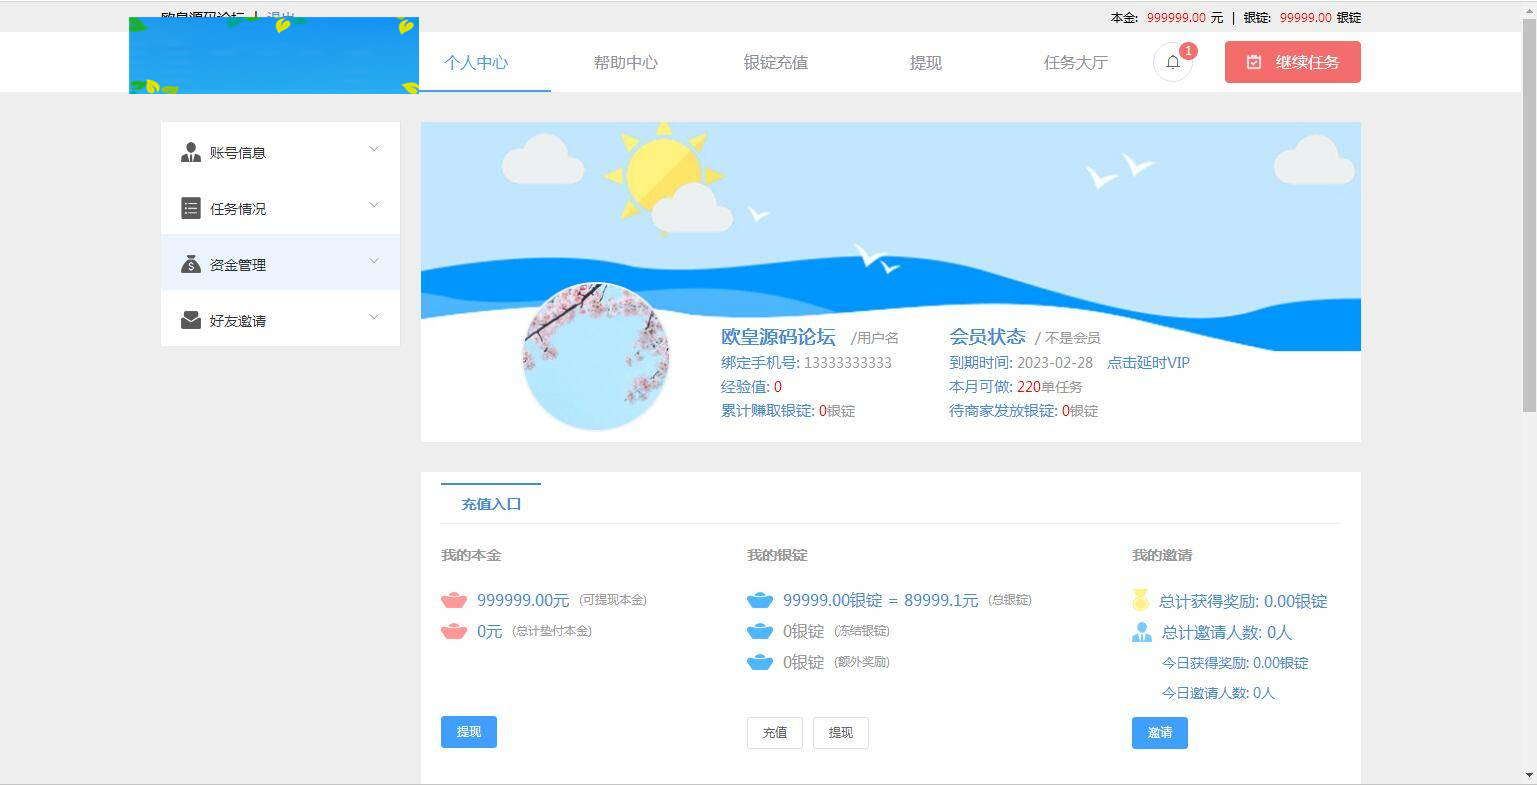Click the 点击延时VIP link
This screenshot has height=785, width=1537.
pos(1149,363)
